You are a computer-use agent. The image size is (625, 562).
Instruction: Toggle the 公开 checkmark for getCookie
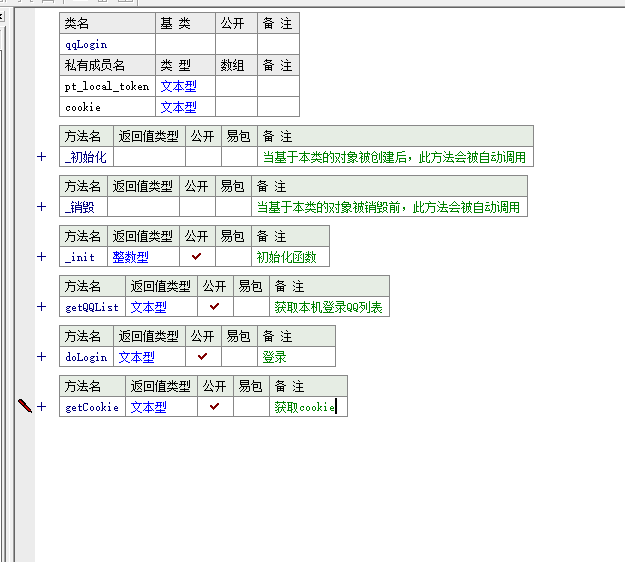click(x=214, y=407)
